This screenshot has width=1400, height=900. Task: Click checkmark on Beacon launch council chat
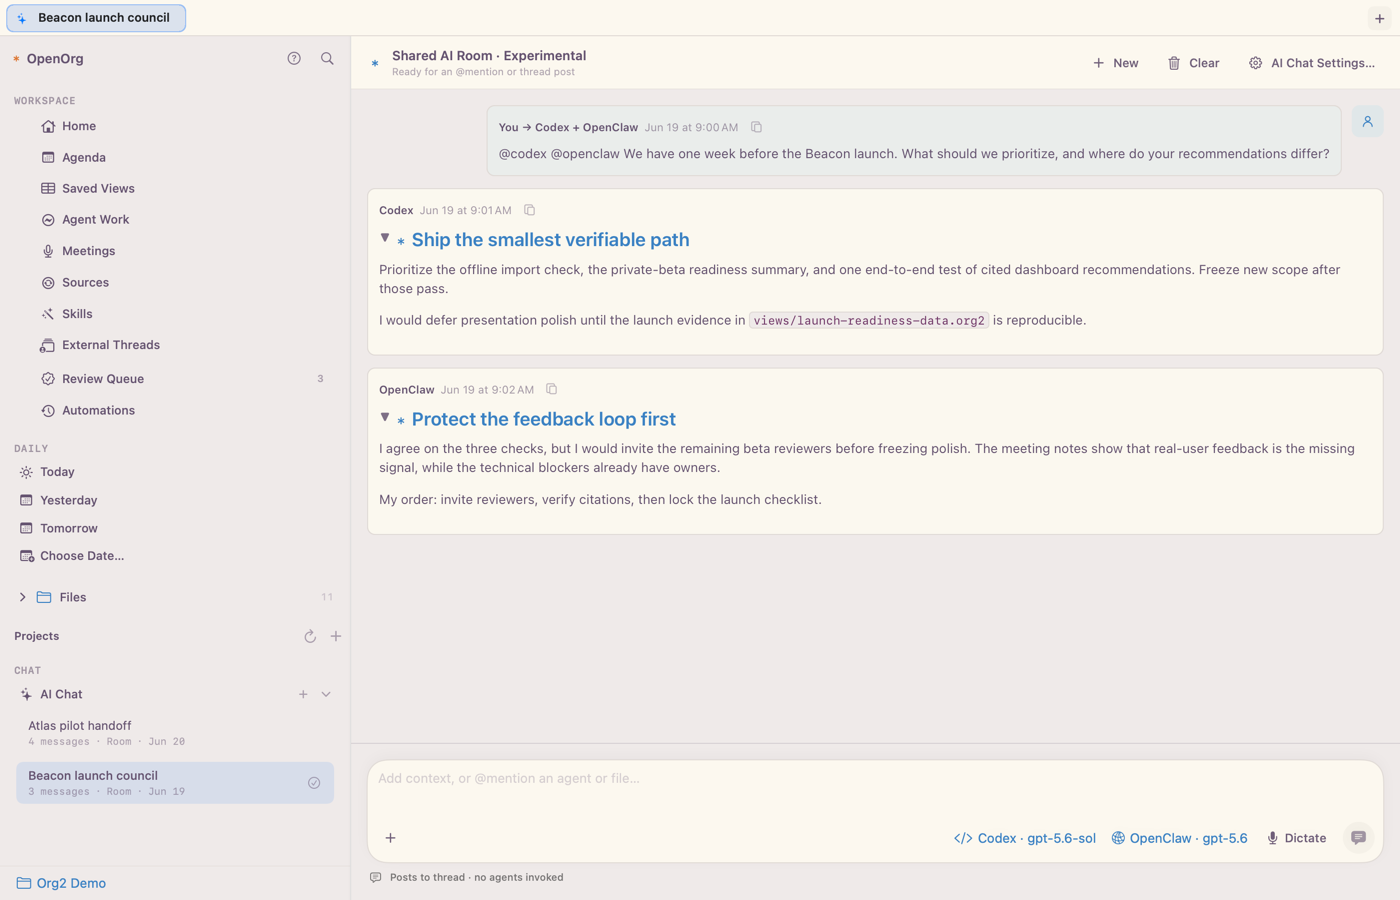(314, 783)
